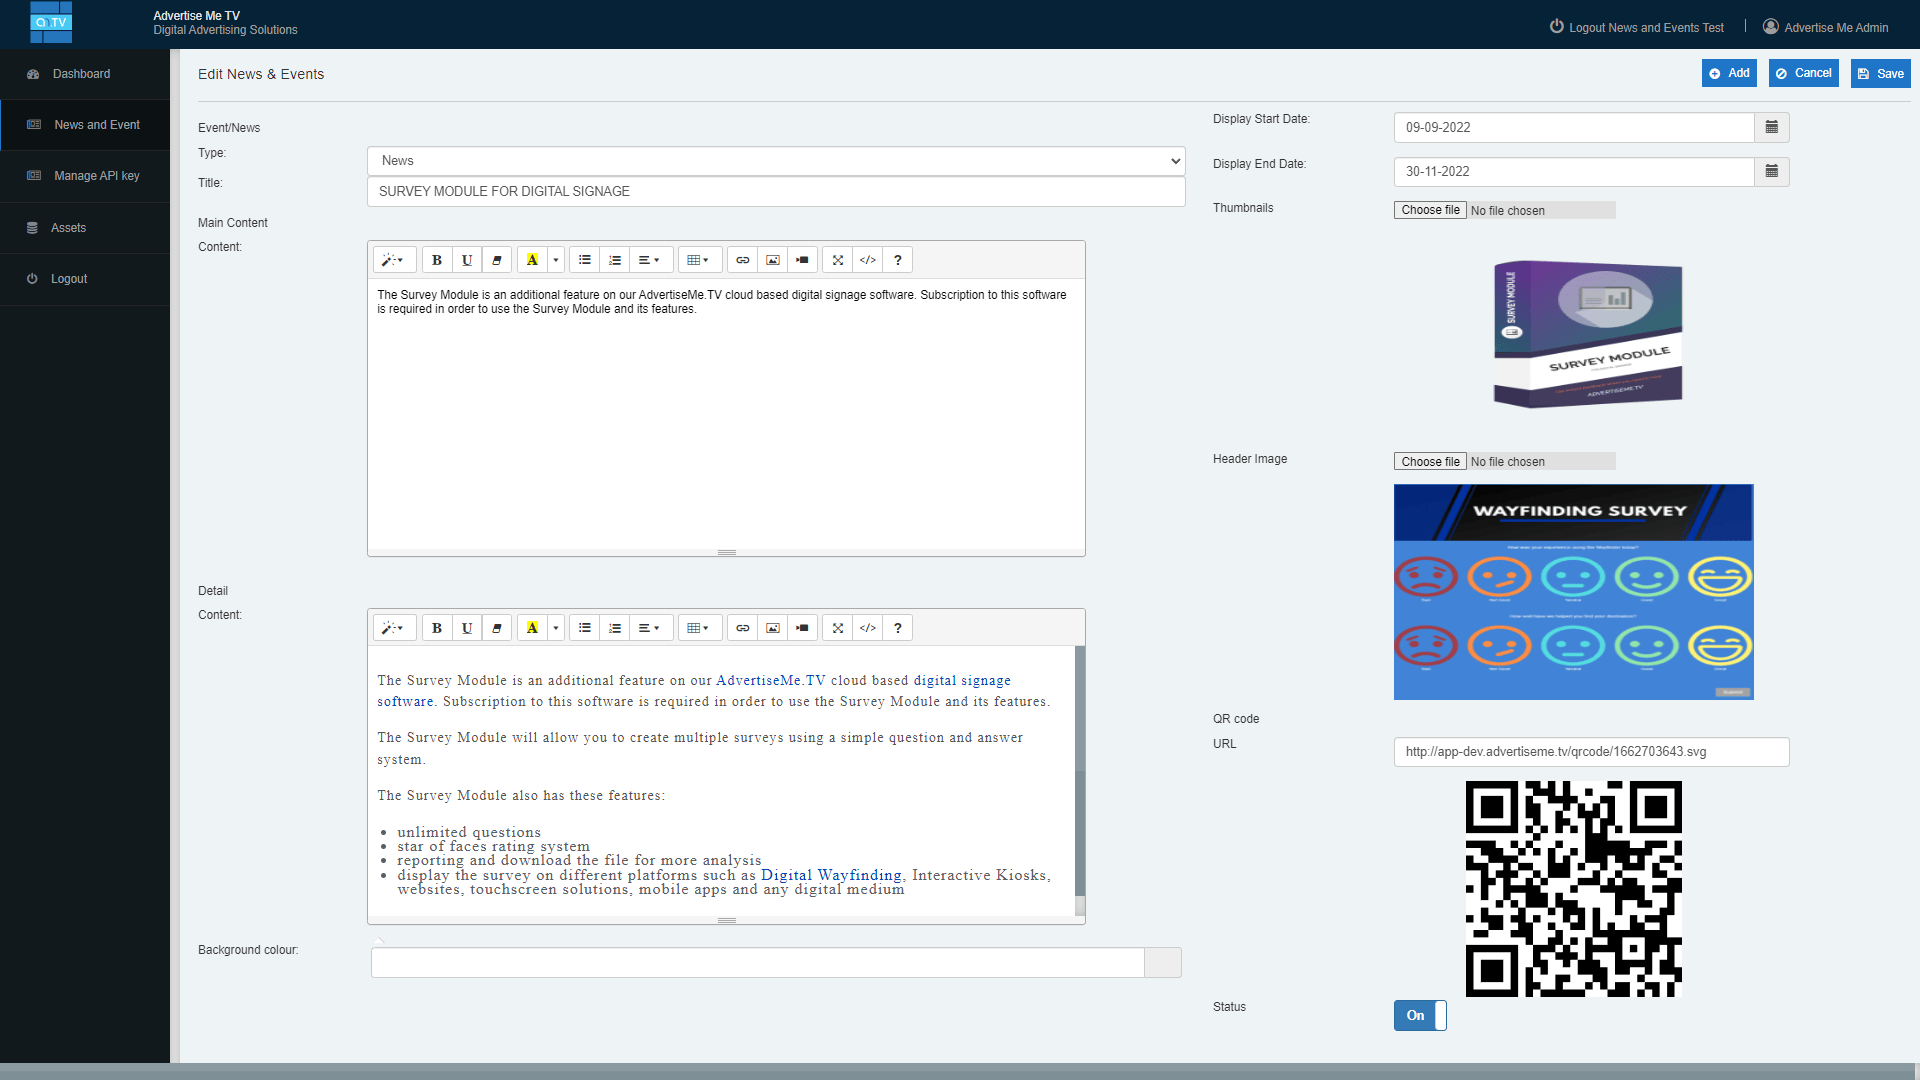
Task: Switch the Detail Content editor to code view
Action: [868, 627]
